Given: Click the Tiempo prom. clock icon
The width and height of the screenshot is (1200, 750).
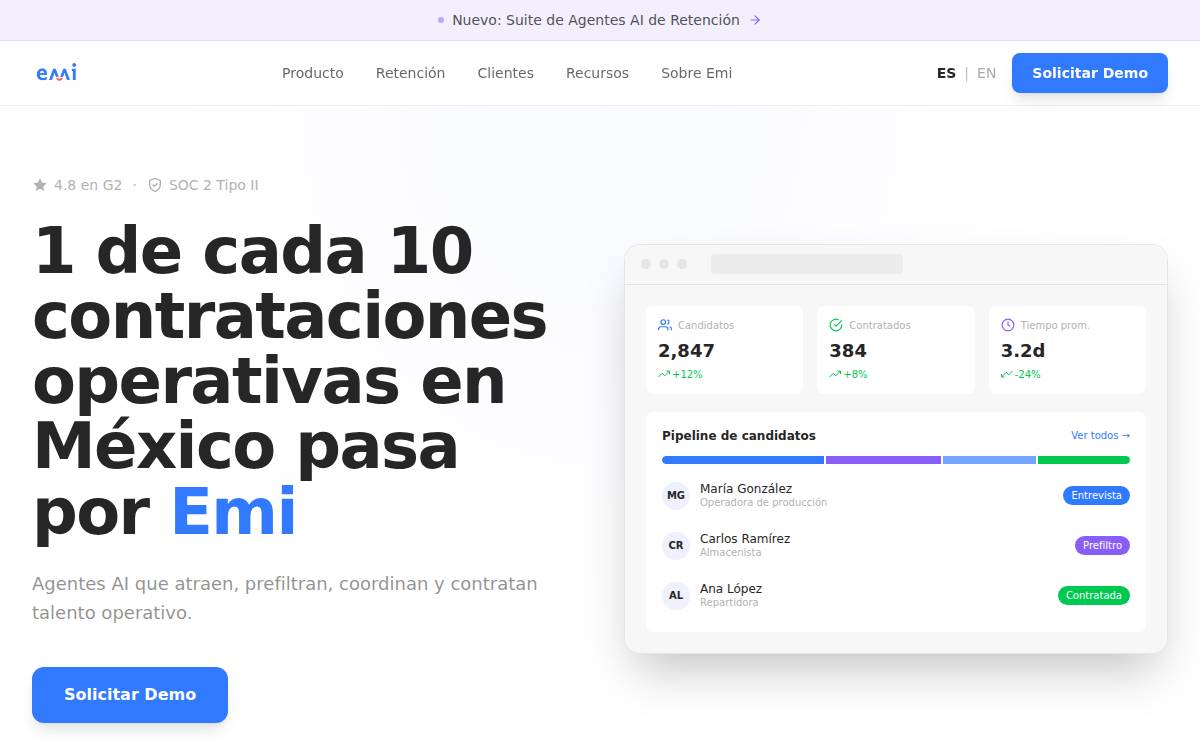Looking at the screenshot, I should coord(1008,325).
